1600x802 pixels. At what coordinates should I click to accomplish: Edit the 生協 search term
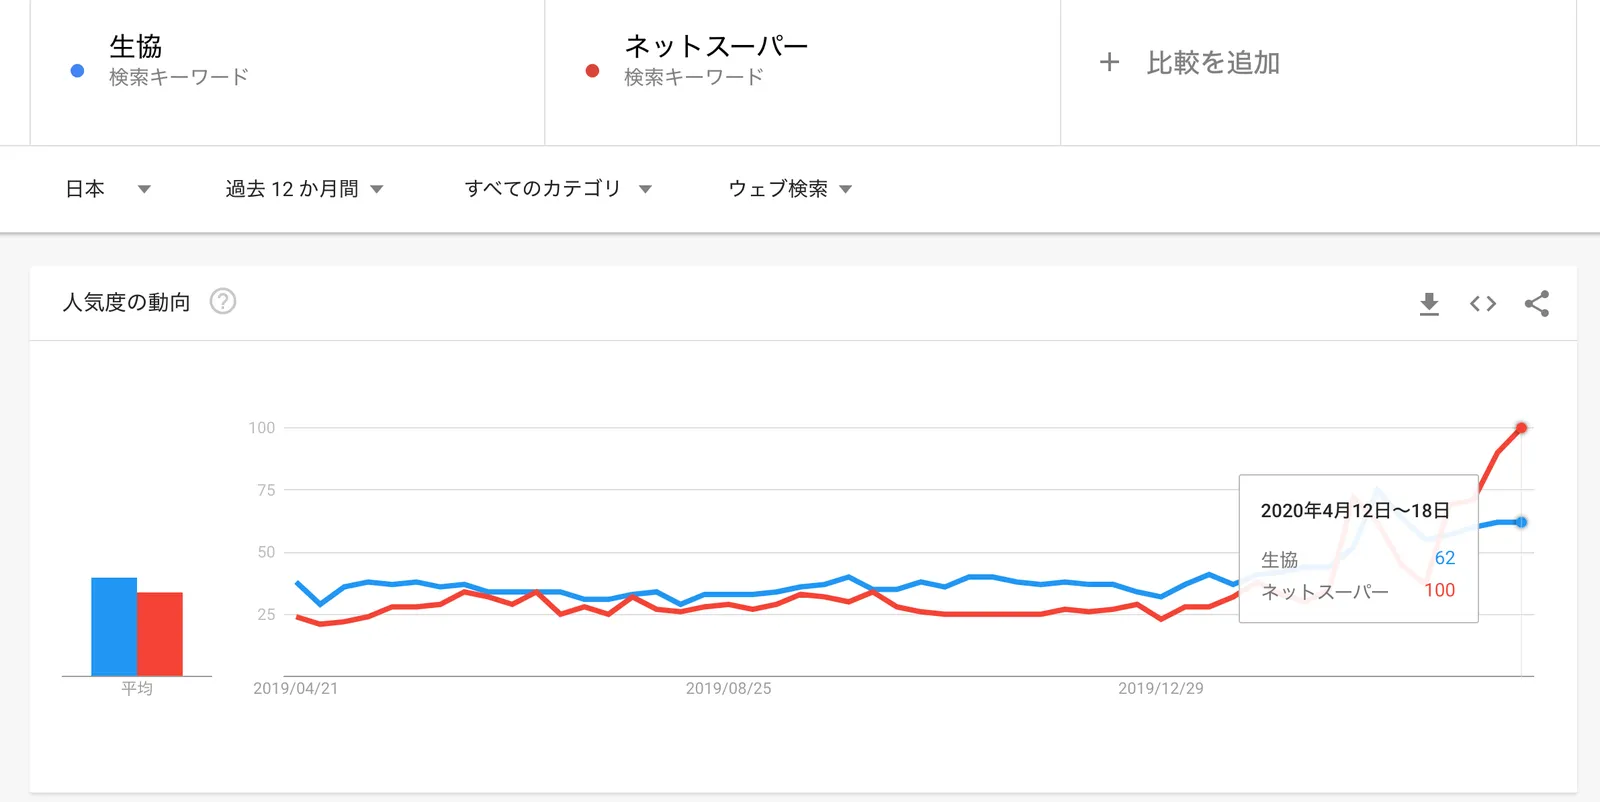[x=136, y=47]
